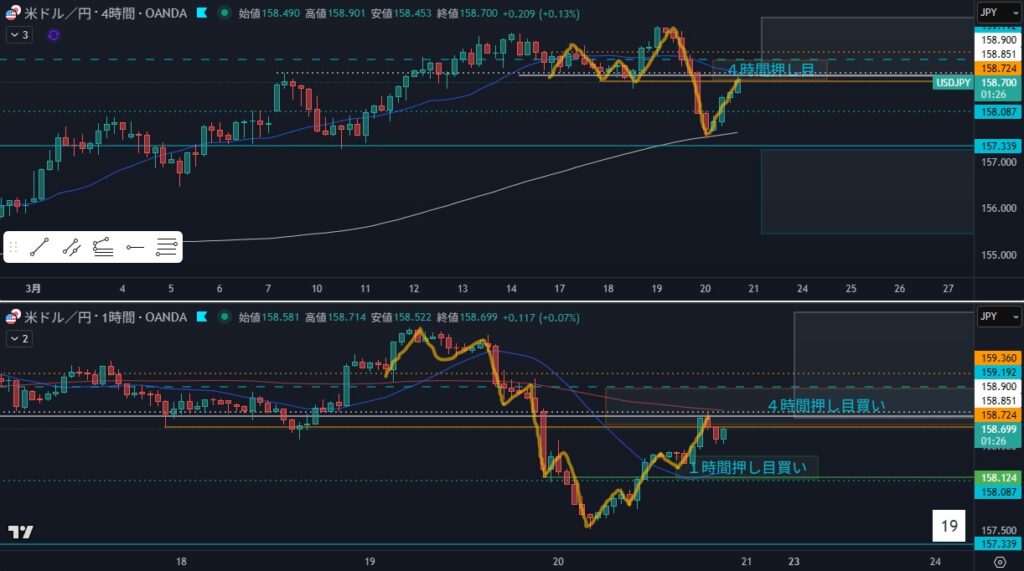Select the trend line drawing tool
The image size is (1024, 571).
coord(40,246)
